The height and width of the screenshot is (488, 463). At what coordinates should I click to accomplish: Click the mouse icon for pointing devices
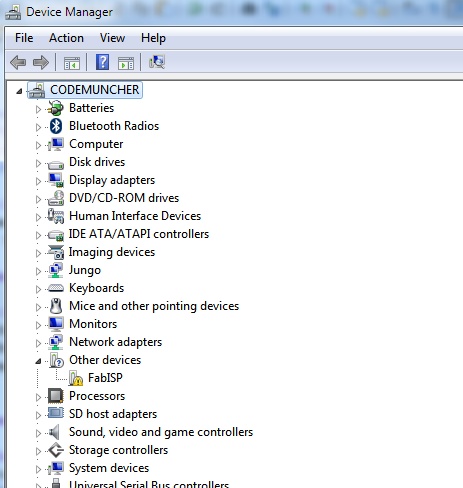56,306
